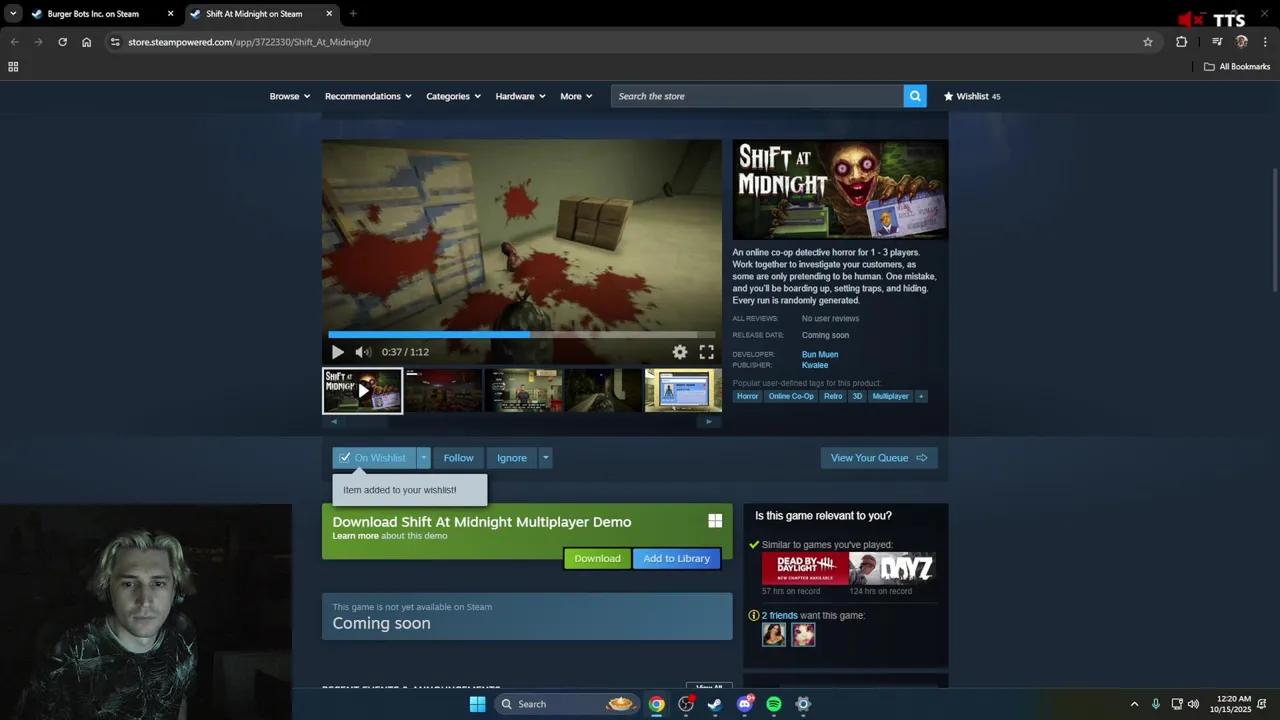
Task: Bookmark this page with the star
Action: pos(1148,42)
